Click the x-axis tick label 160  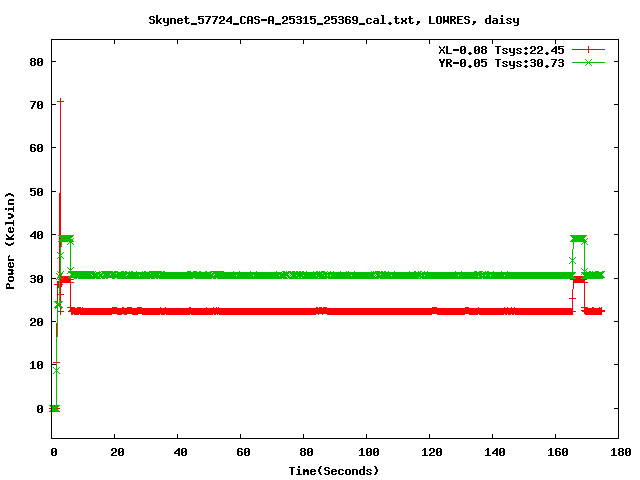(x=558, y=452)
